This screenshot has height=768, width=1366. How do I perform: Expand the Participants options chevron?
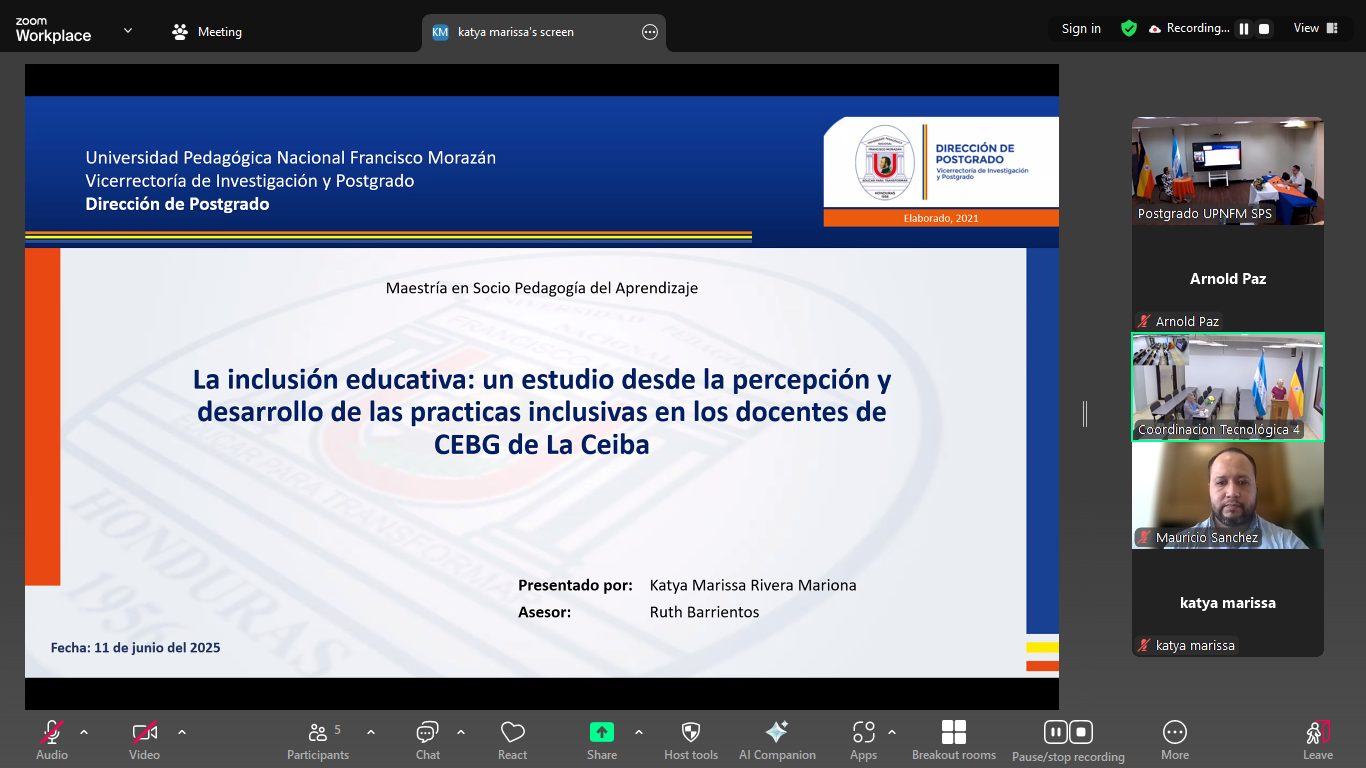371,732
